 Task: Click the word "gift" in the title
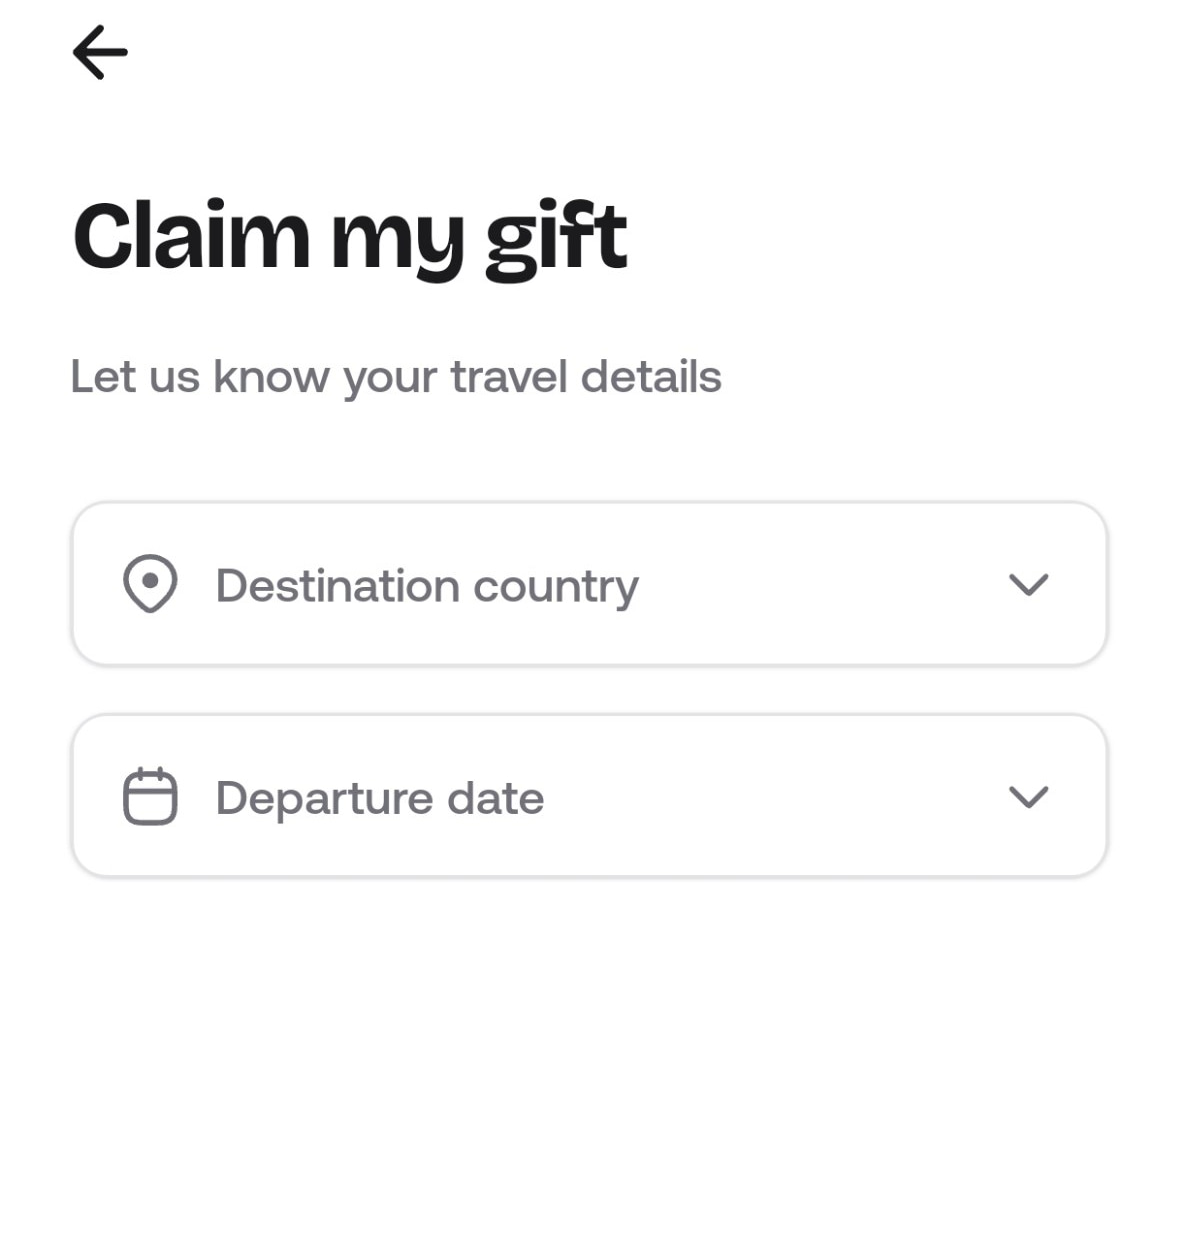point(556,238)
